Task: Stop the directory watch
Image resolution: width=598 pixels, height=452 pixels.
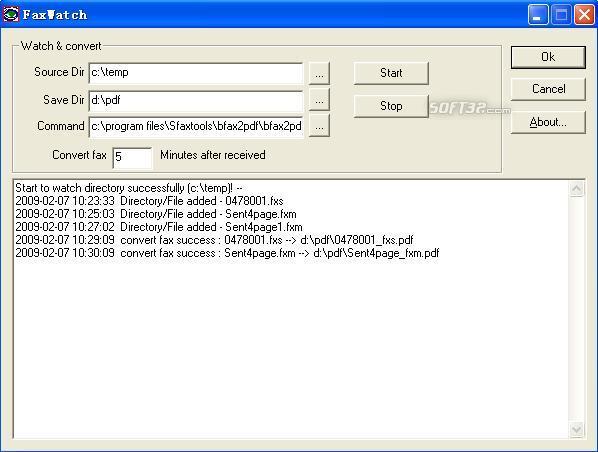Action: pyautogui.click(x=391, y=106)
